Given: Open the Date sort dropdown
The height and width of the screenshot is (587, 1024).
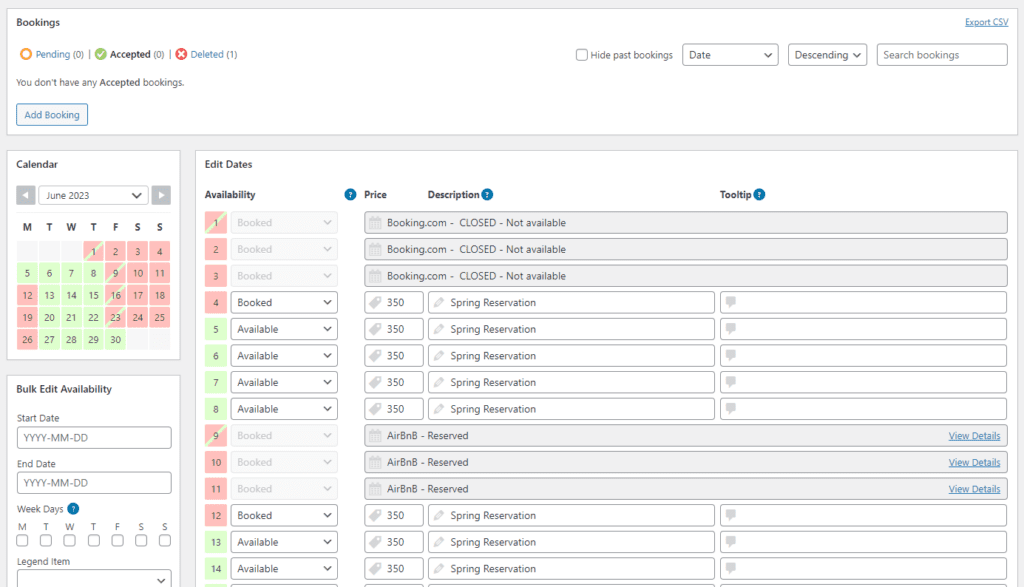Looking at the screenshot, I should pos(730,55).
